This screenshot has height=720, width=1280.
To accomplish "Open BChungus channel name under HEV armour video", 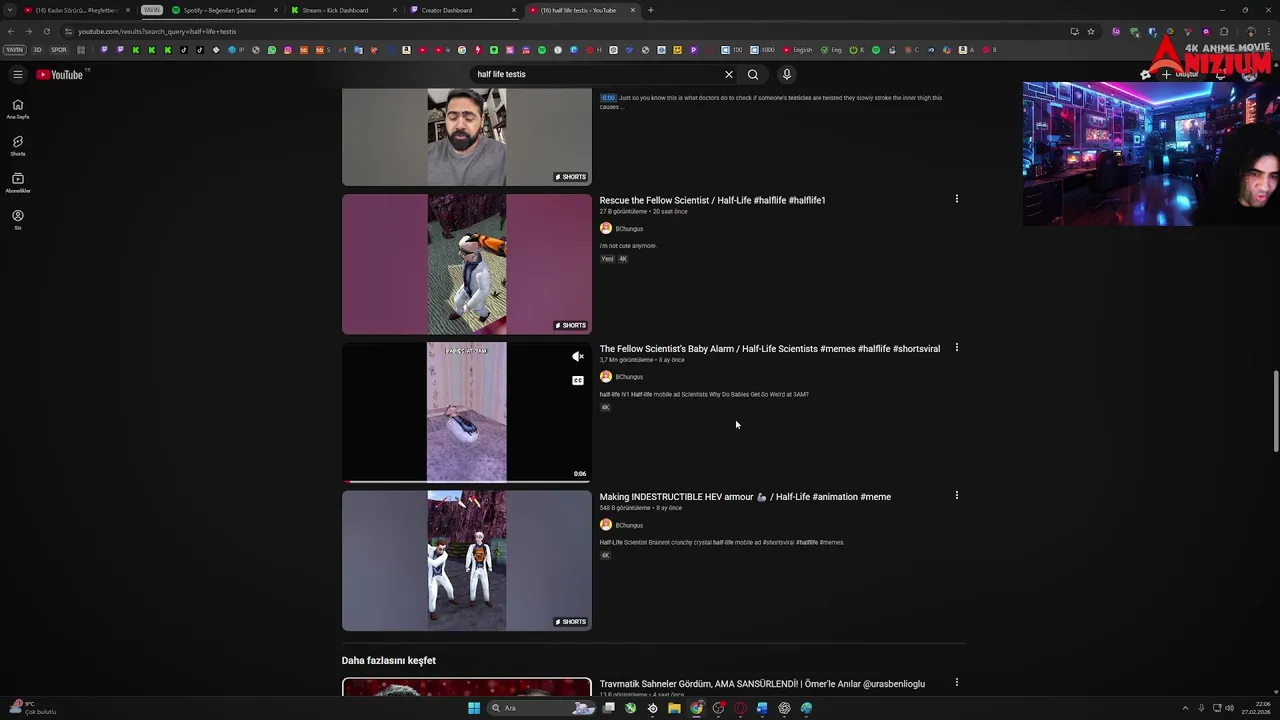I will click(629, 525).
